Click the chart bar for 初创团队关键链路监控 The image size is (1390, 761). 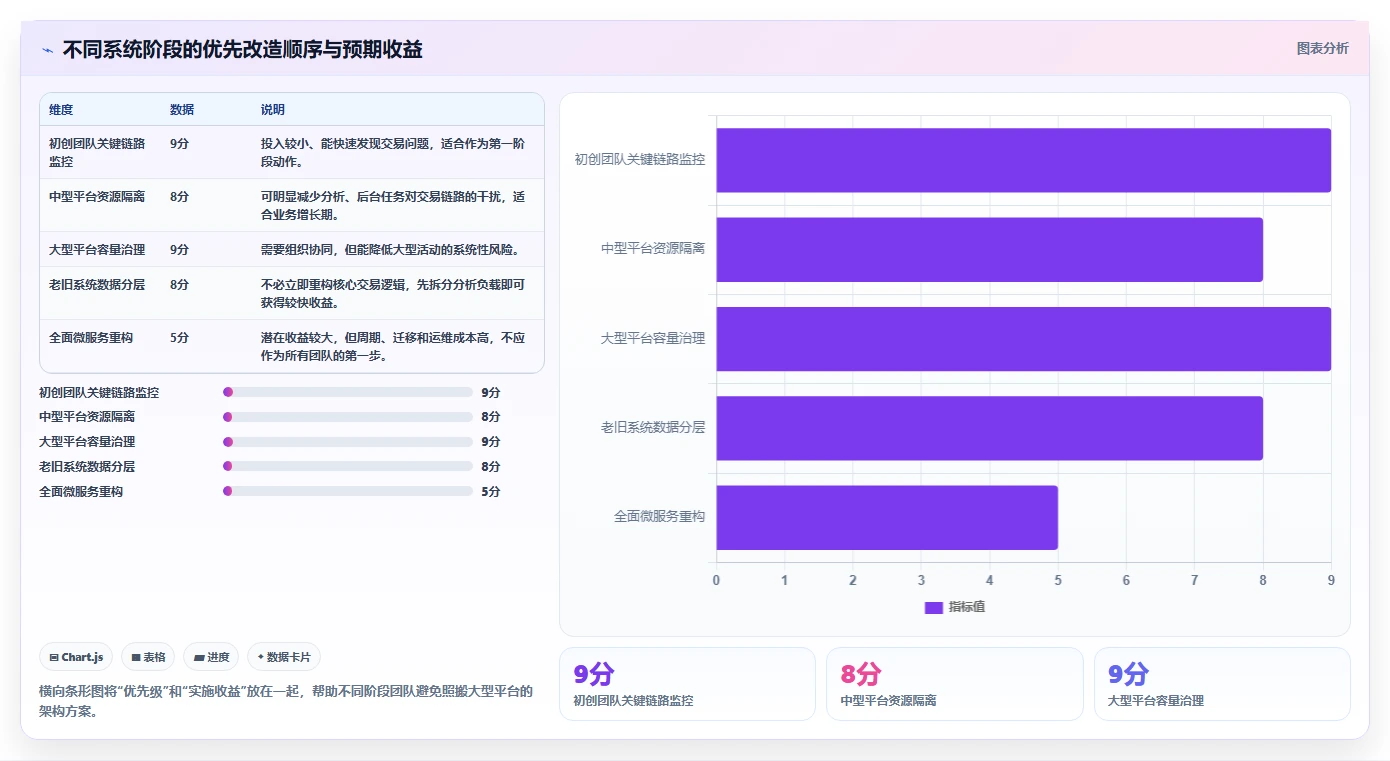(x=1023, y=160)
